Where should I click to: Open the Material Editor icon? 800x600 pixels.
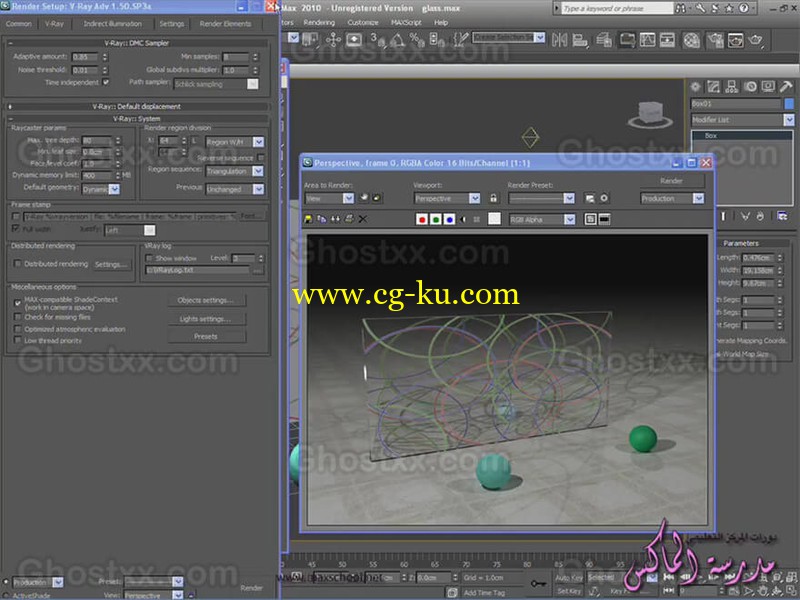tap(691, 40)
